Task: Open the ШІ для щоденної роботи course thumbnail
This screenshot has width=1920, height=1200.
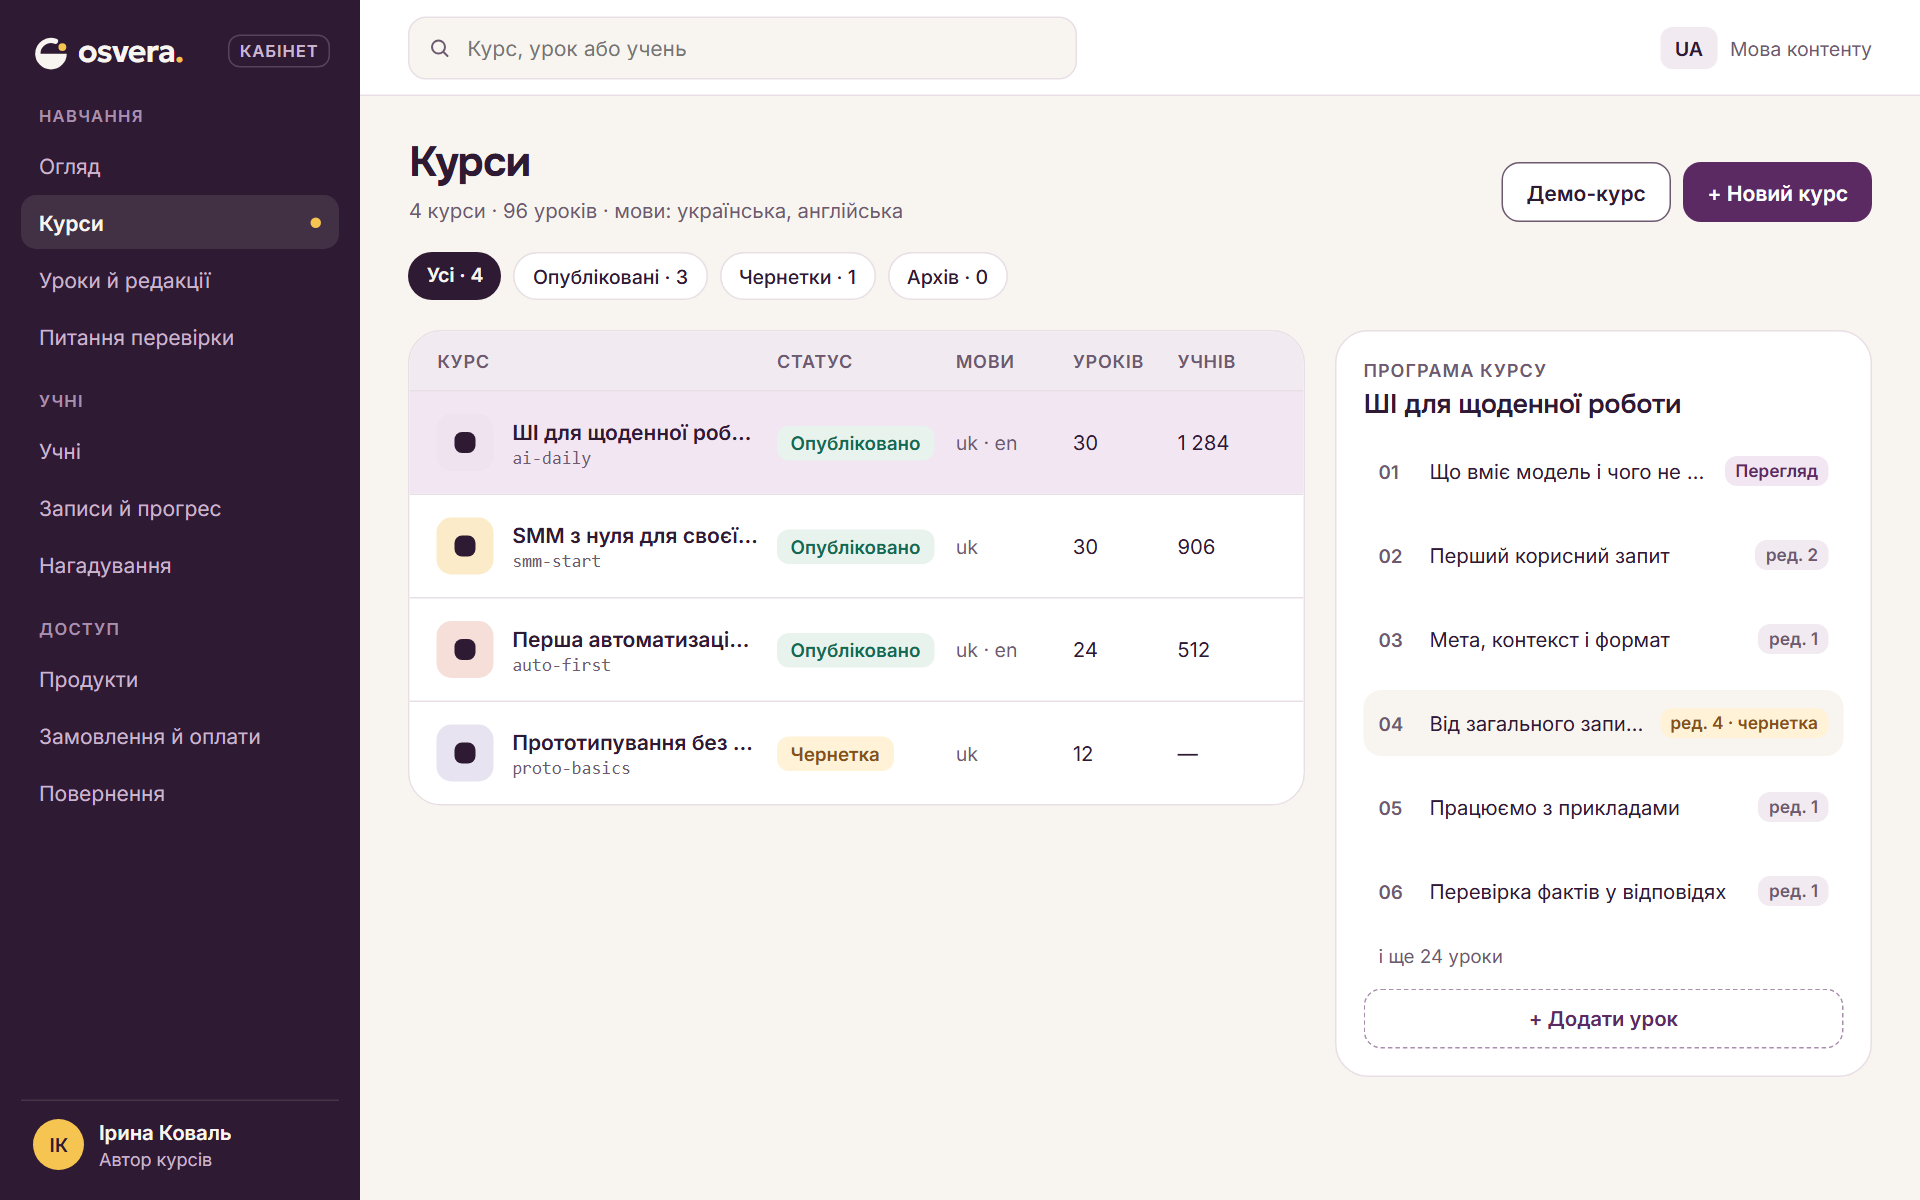Action: (465, 443)
